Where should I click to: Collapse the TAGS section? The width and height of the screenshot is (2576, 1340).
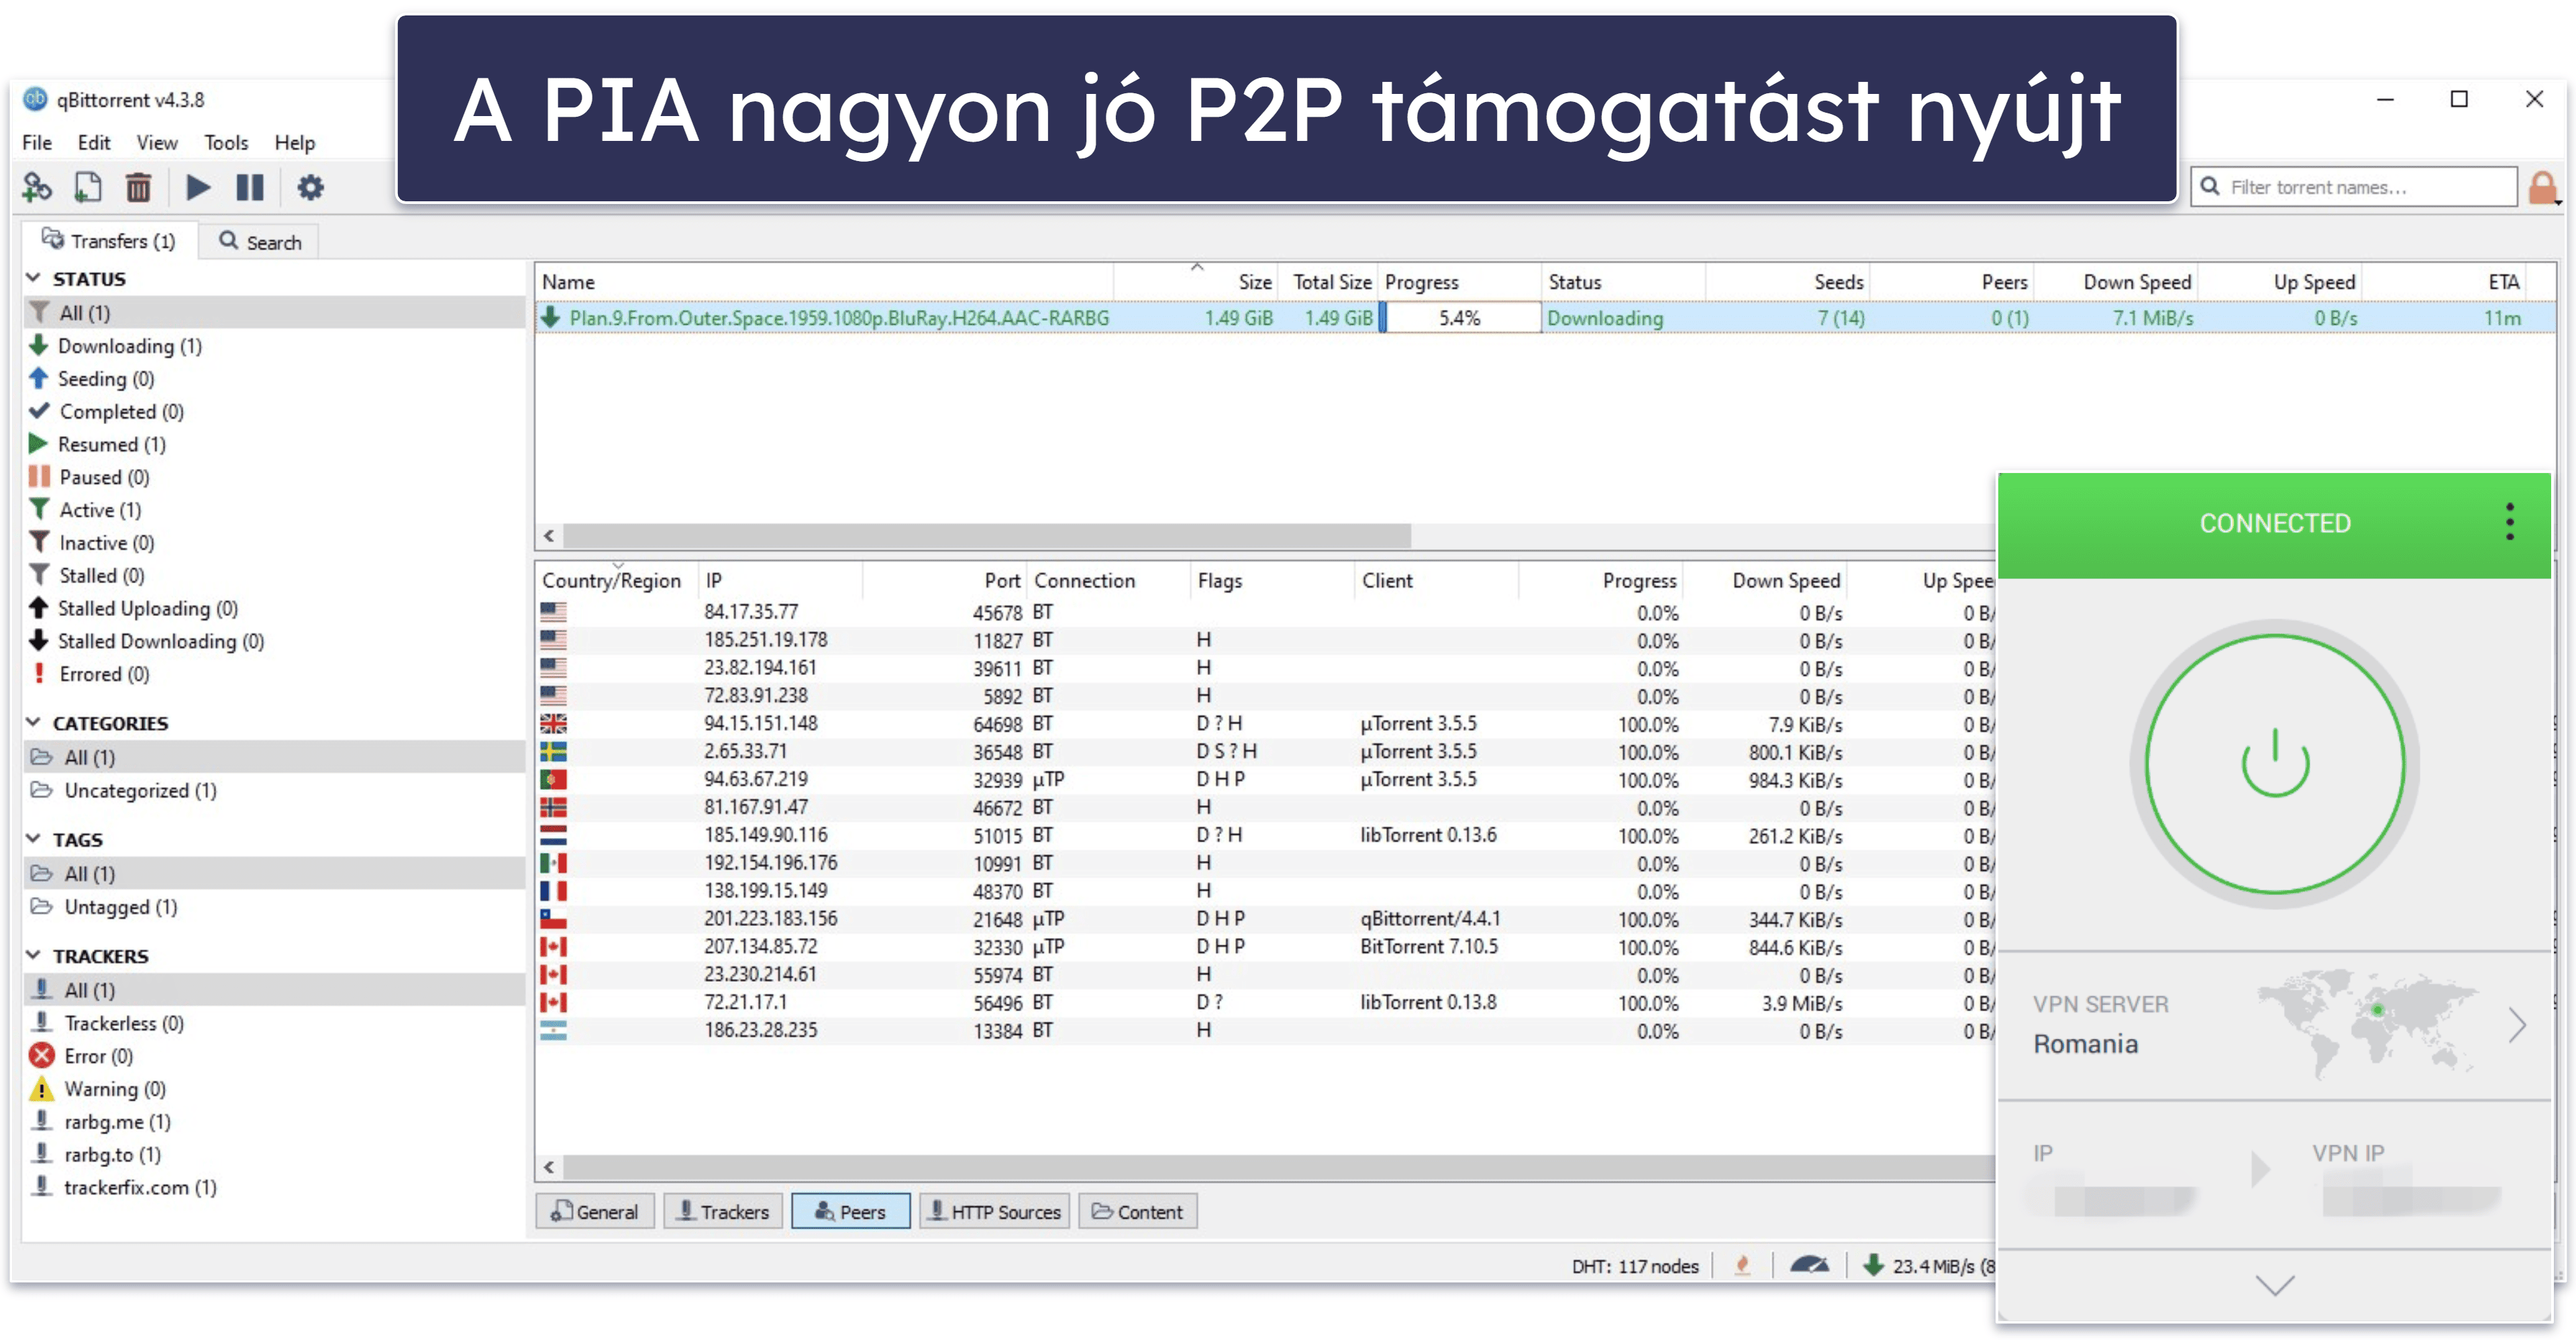[33, 838]
